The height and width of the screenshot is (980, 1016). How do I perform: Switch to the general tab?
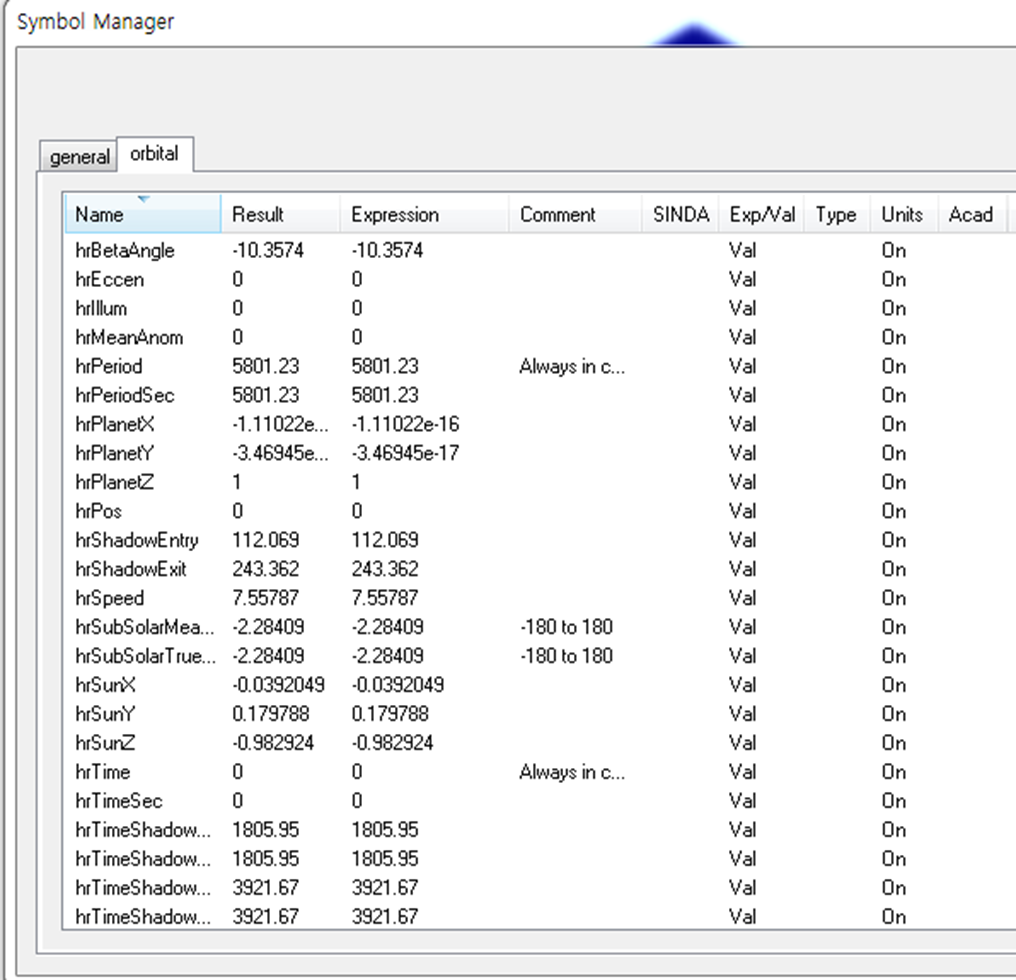click(x=78, y=156)
